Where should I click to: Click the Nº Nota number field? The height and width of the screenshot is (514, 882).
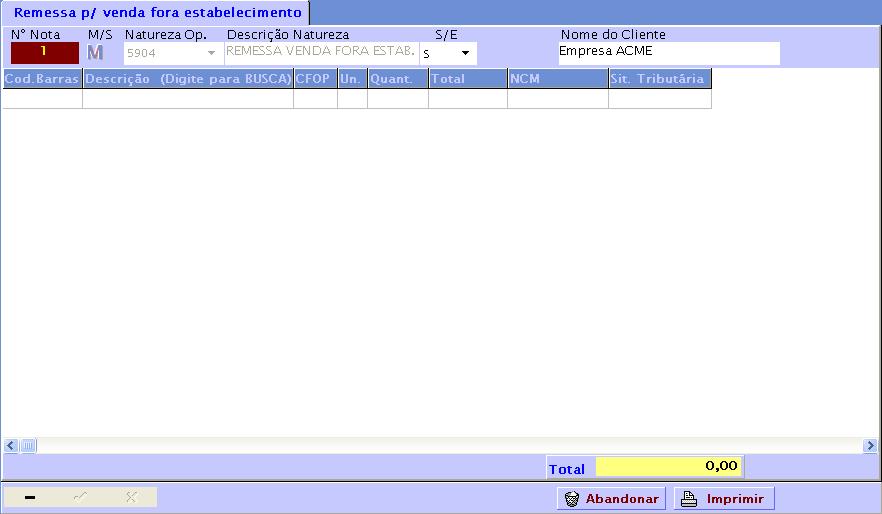(x=44, y=52)
